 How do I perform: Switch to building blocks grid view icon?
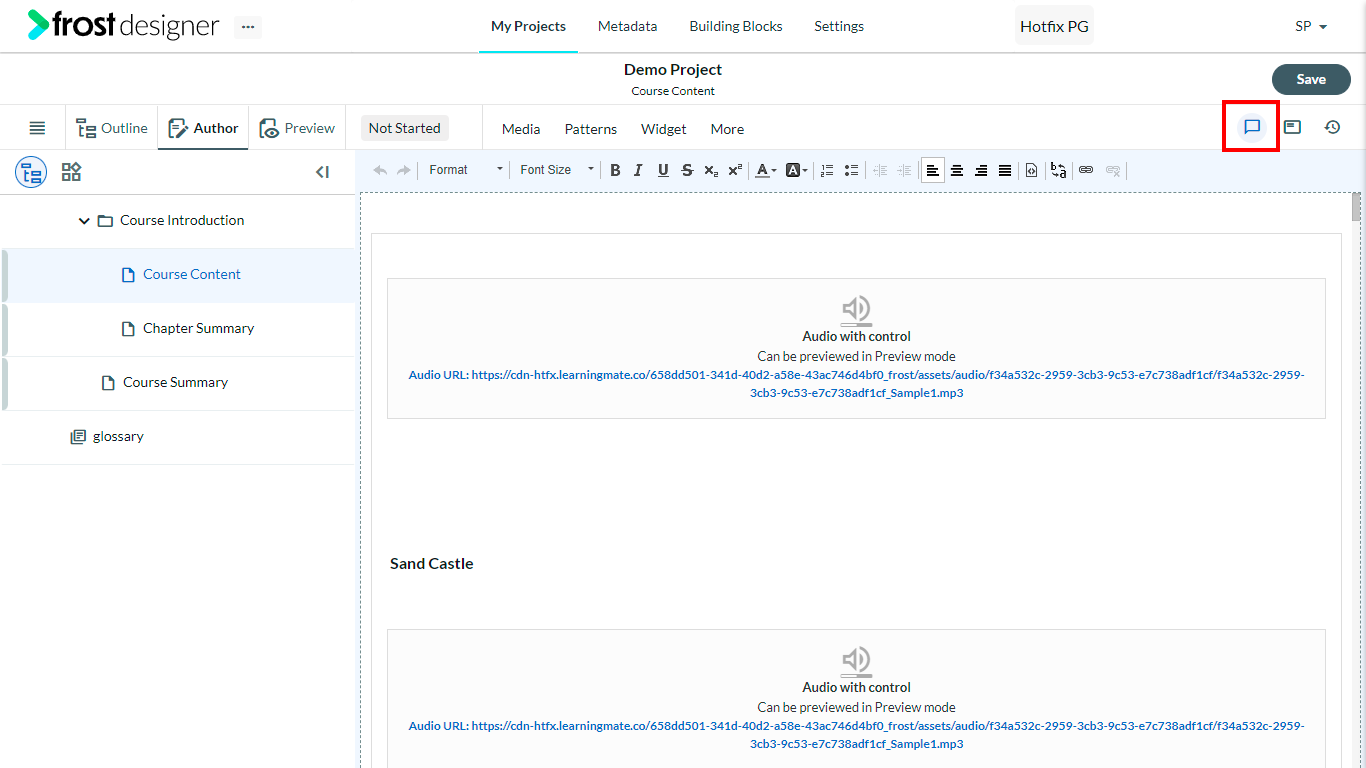[x=71, y=172]
